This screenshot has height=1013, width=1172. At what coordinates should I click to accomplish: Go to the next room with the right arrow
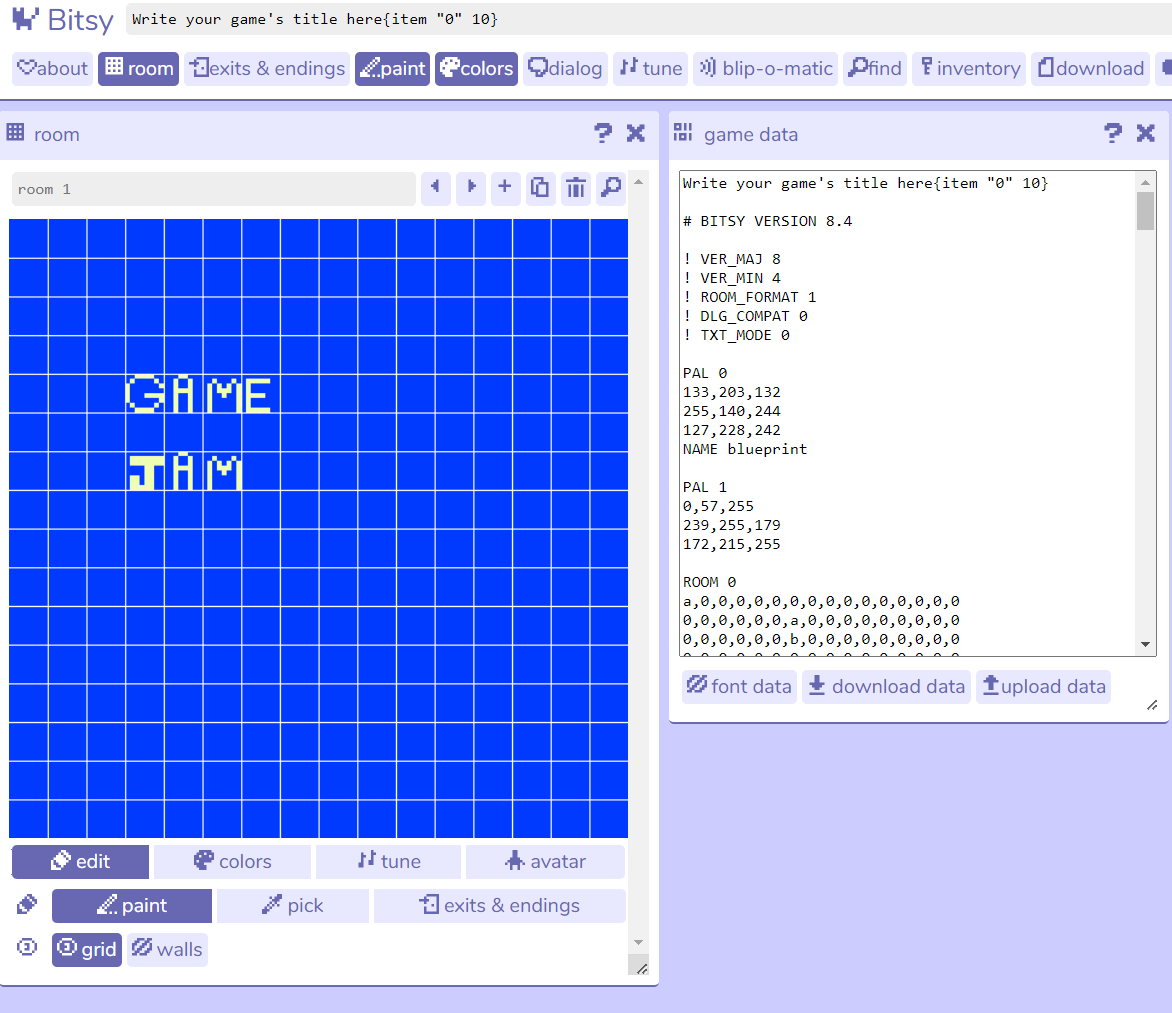470,188
